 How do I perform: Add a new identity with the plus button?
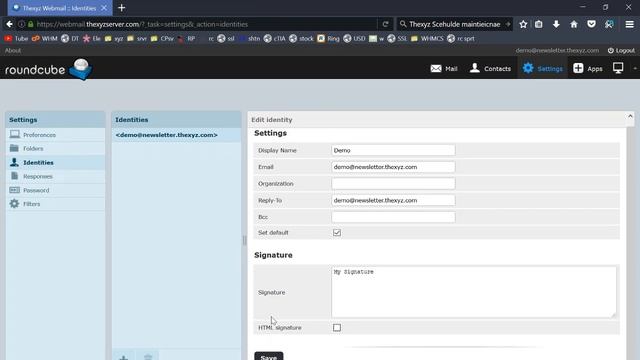pyautogui.click(x=124, y=357)
